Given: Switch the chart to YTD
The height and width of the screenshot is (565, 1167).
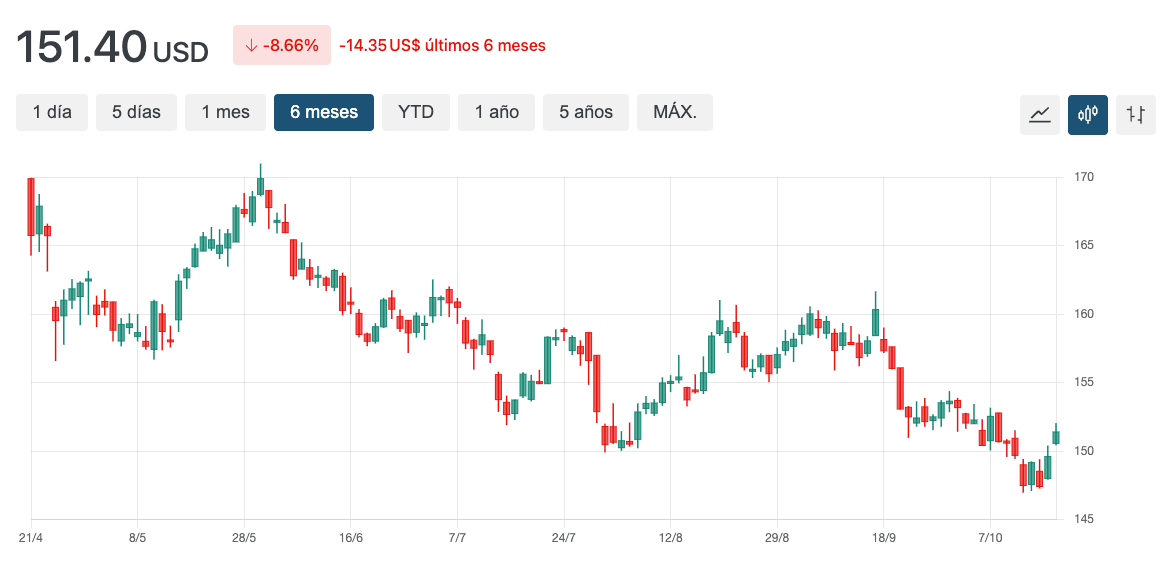Looking at the screenshot, I should pyautogui.click(x=416, y=113).
